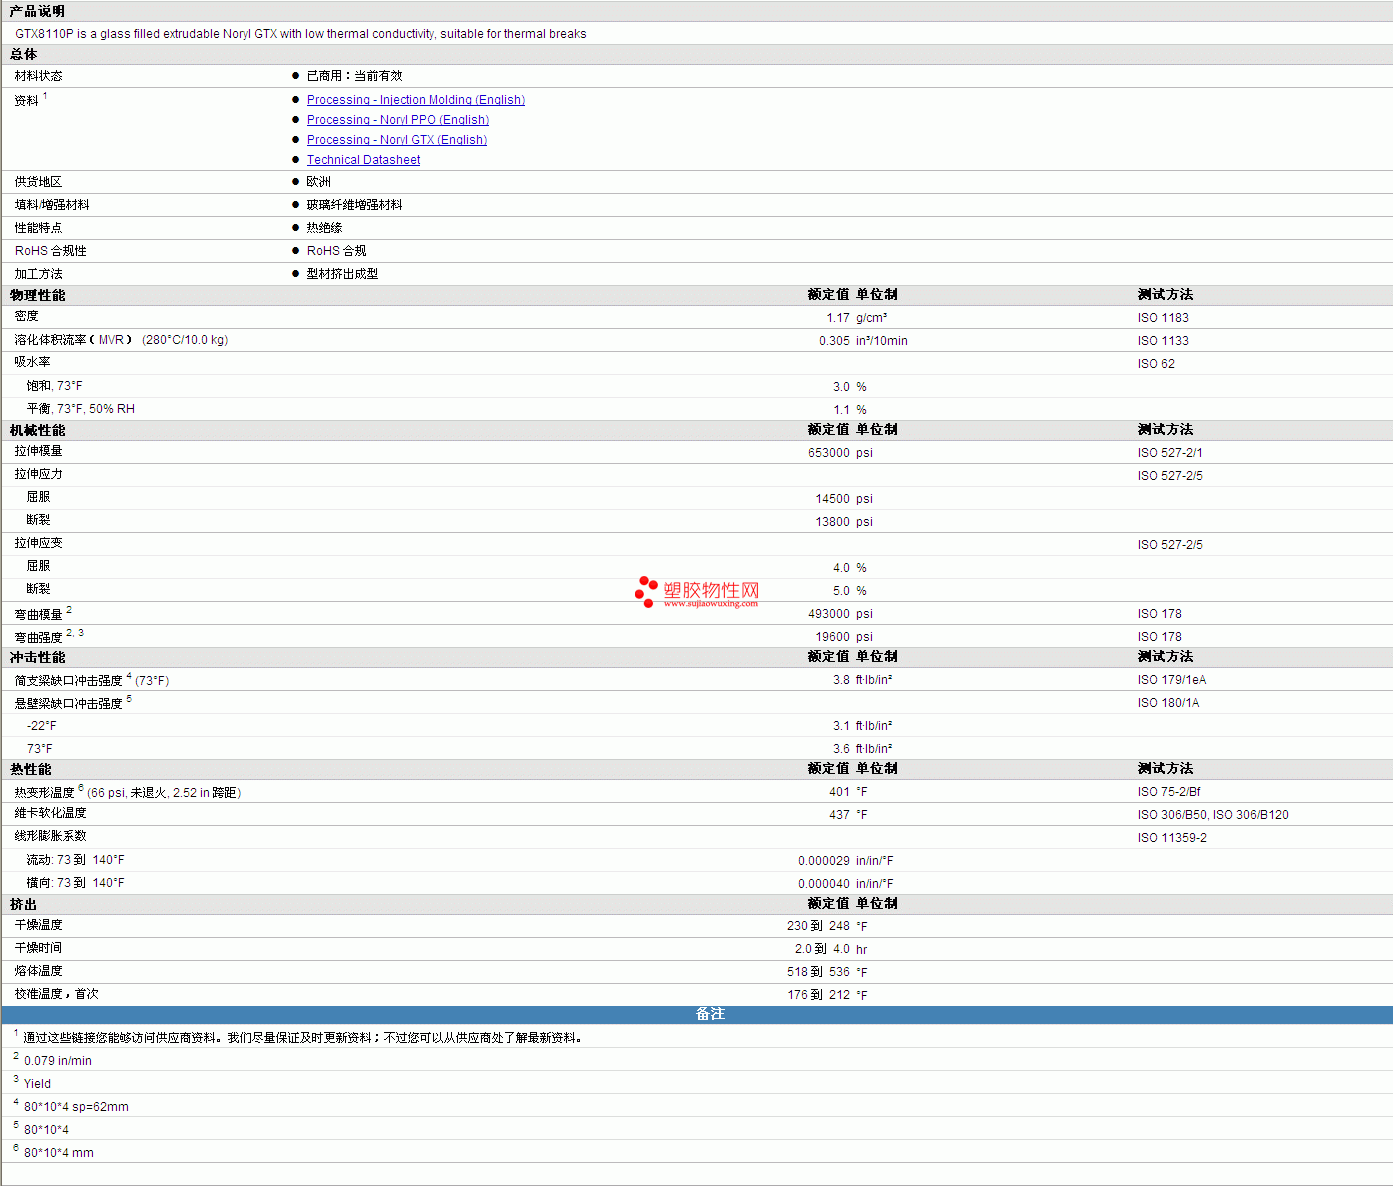1393x1186 pixels.
Task: Click the 73°F Izod value 3.6
Action: (x=841, y=749)
